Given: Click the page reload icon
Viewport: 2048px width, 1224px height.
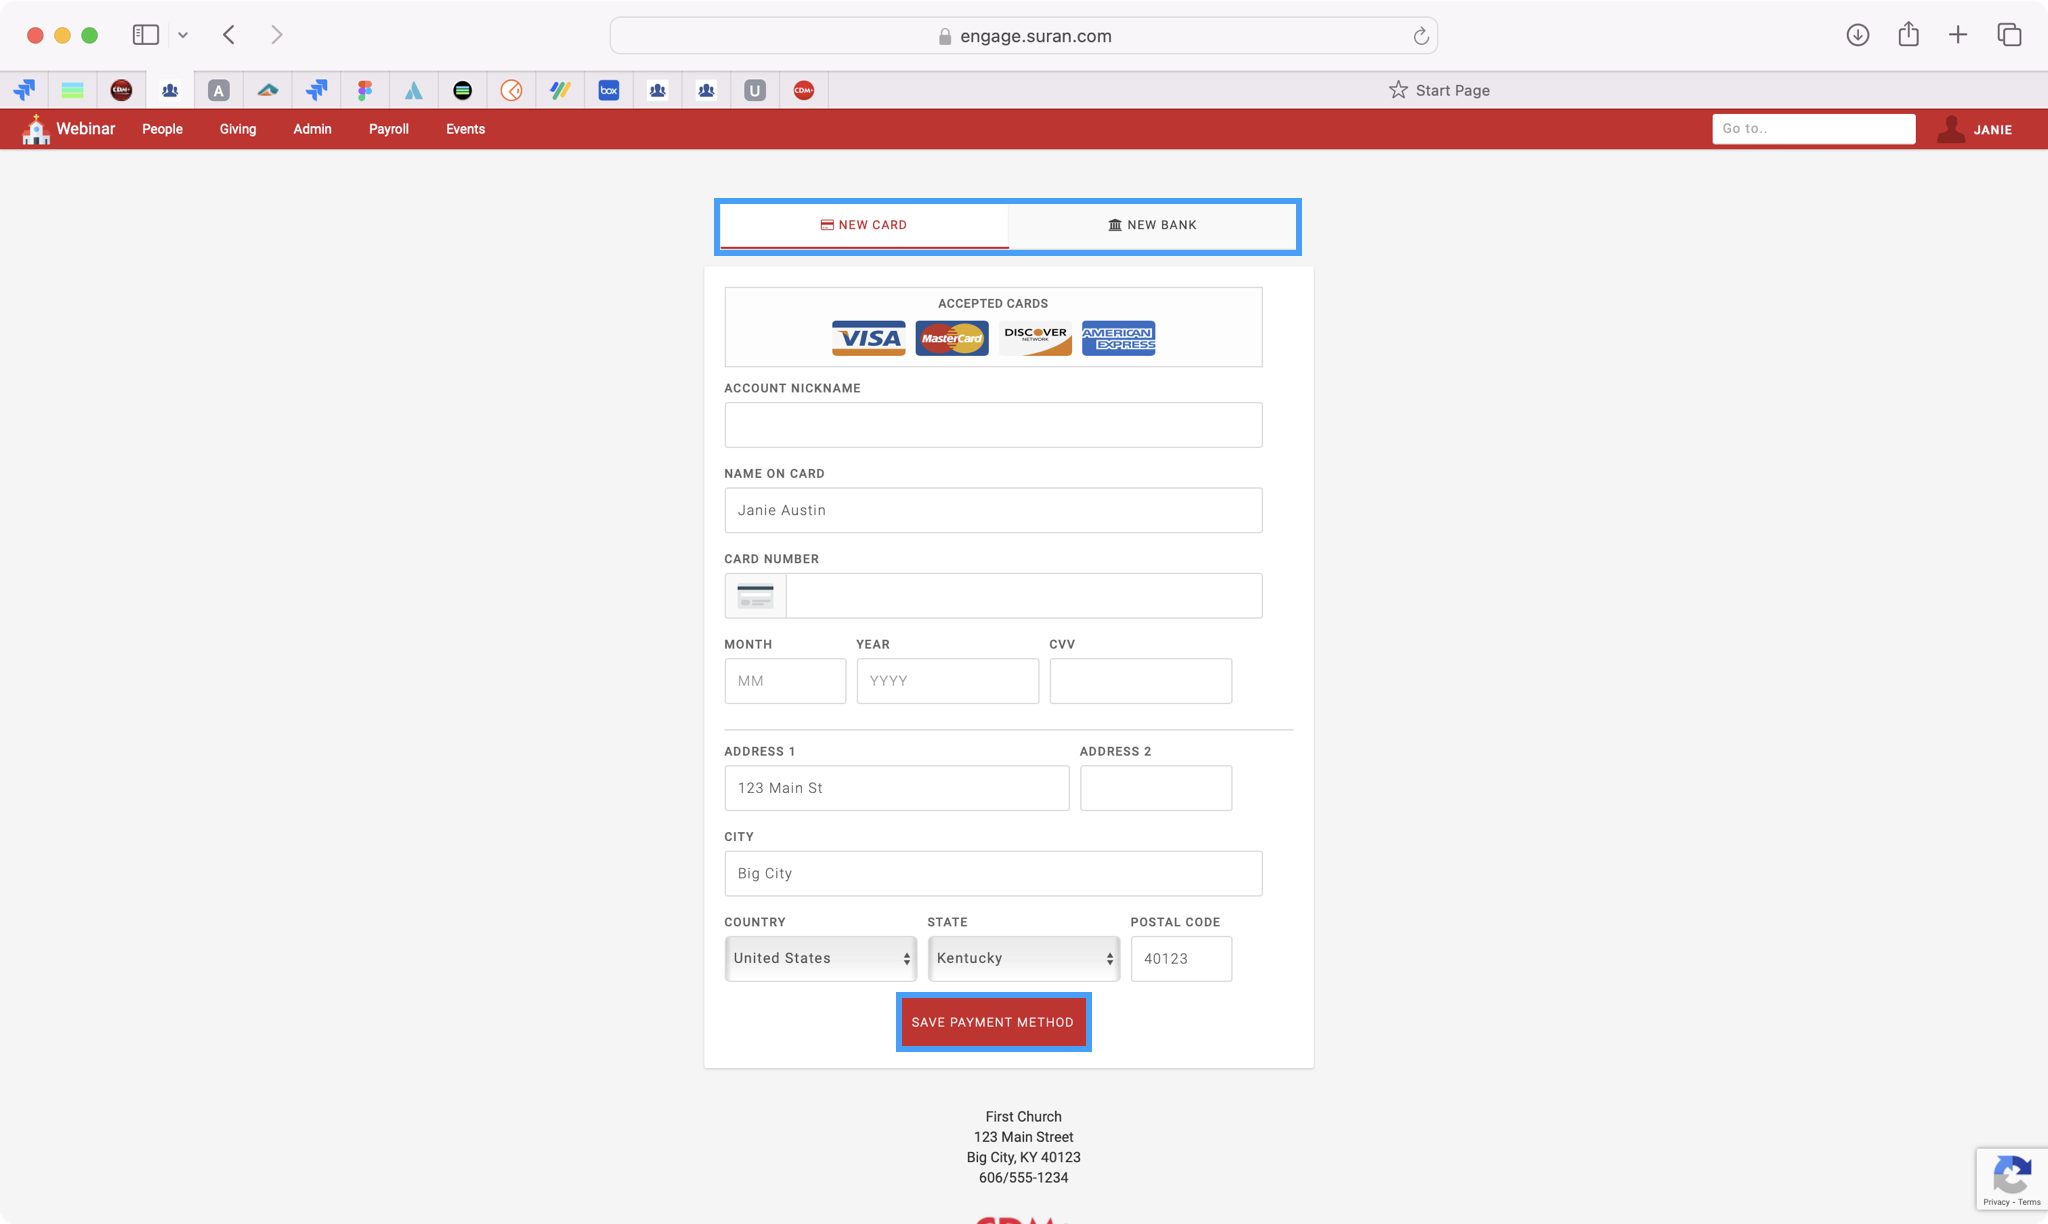Looking at the screenshot, I should 1420,36.
